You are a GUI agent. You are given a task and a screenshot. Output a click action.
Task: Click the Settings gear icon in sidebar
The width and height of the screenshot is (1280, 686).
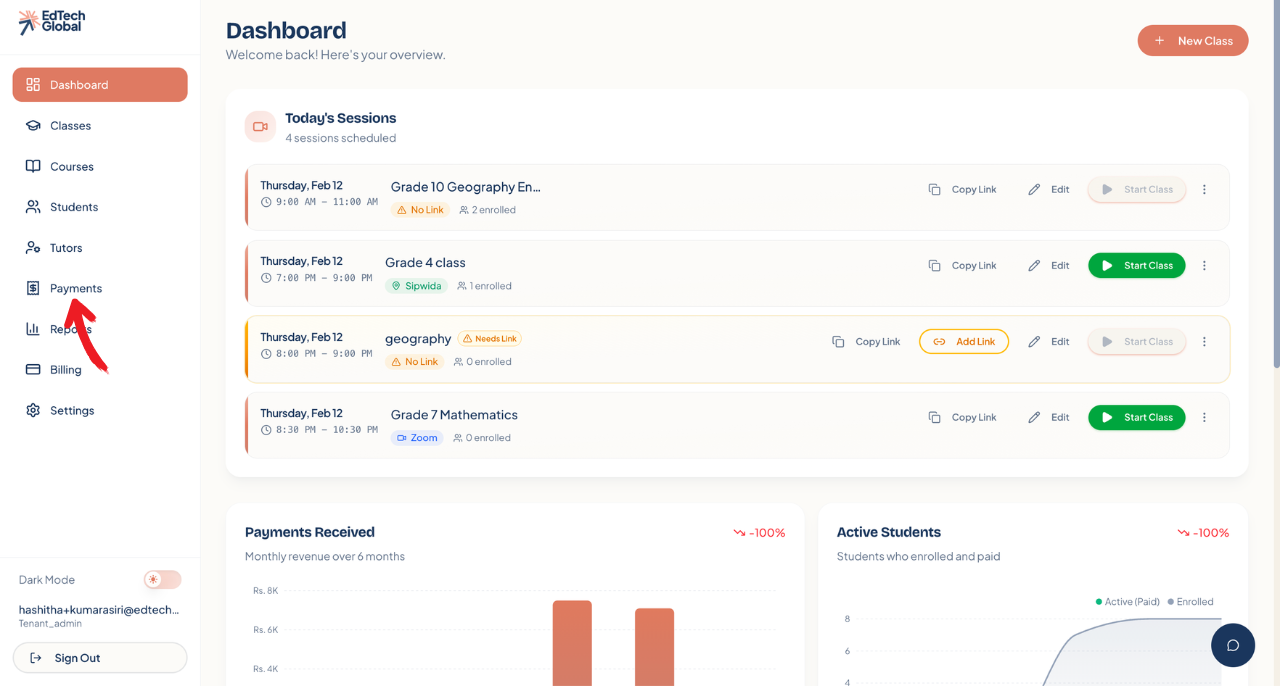33,411
